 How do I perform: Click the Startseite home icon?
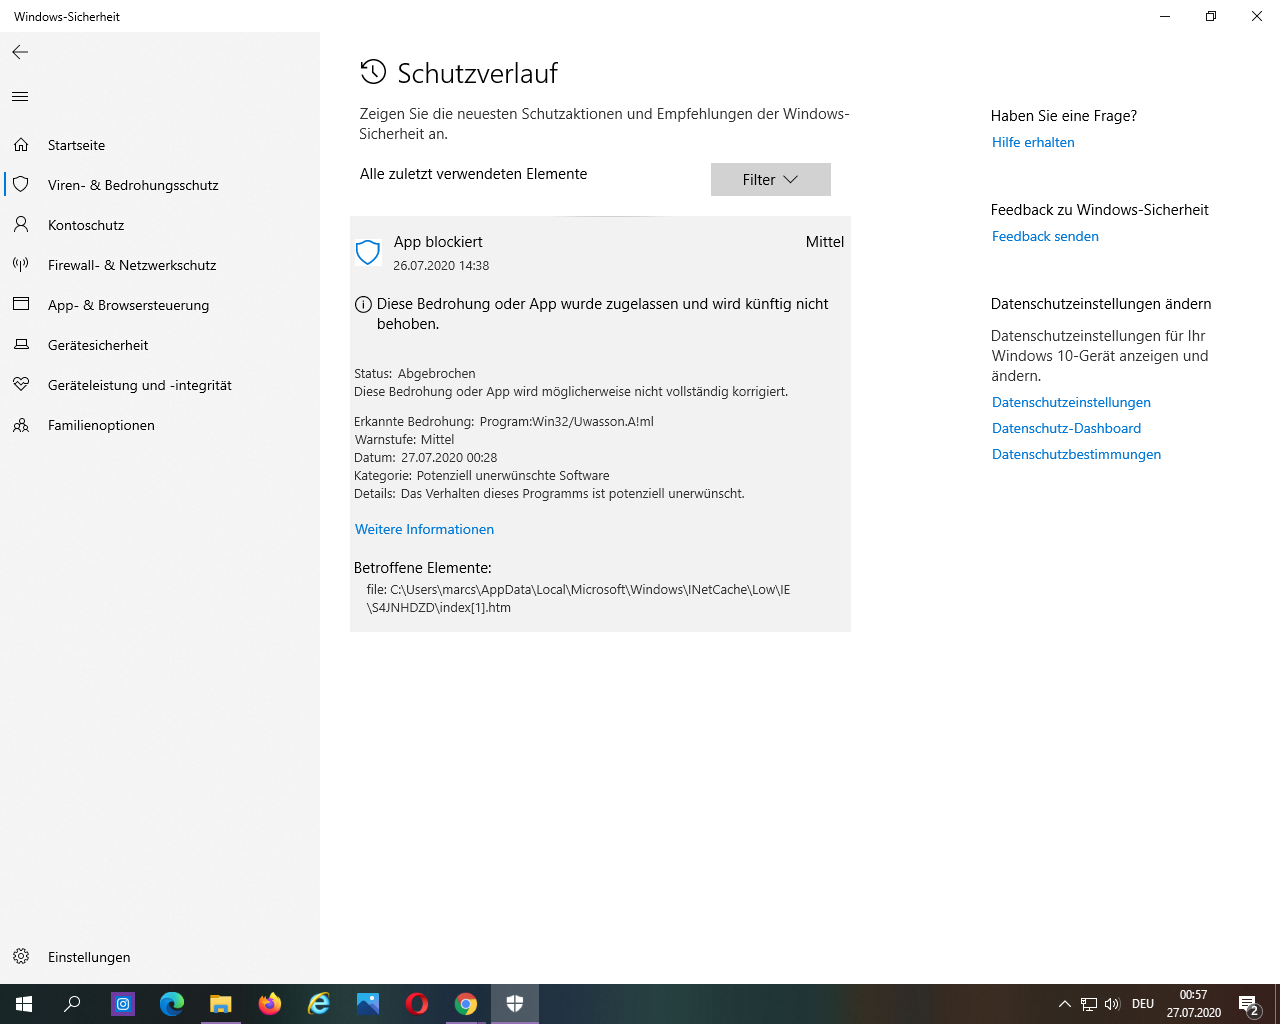(21, 145)
